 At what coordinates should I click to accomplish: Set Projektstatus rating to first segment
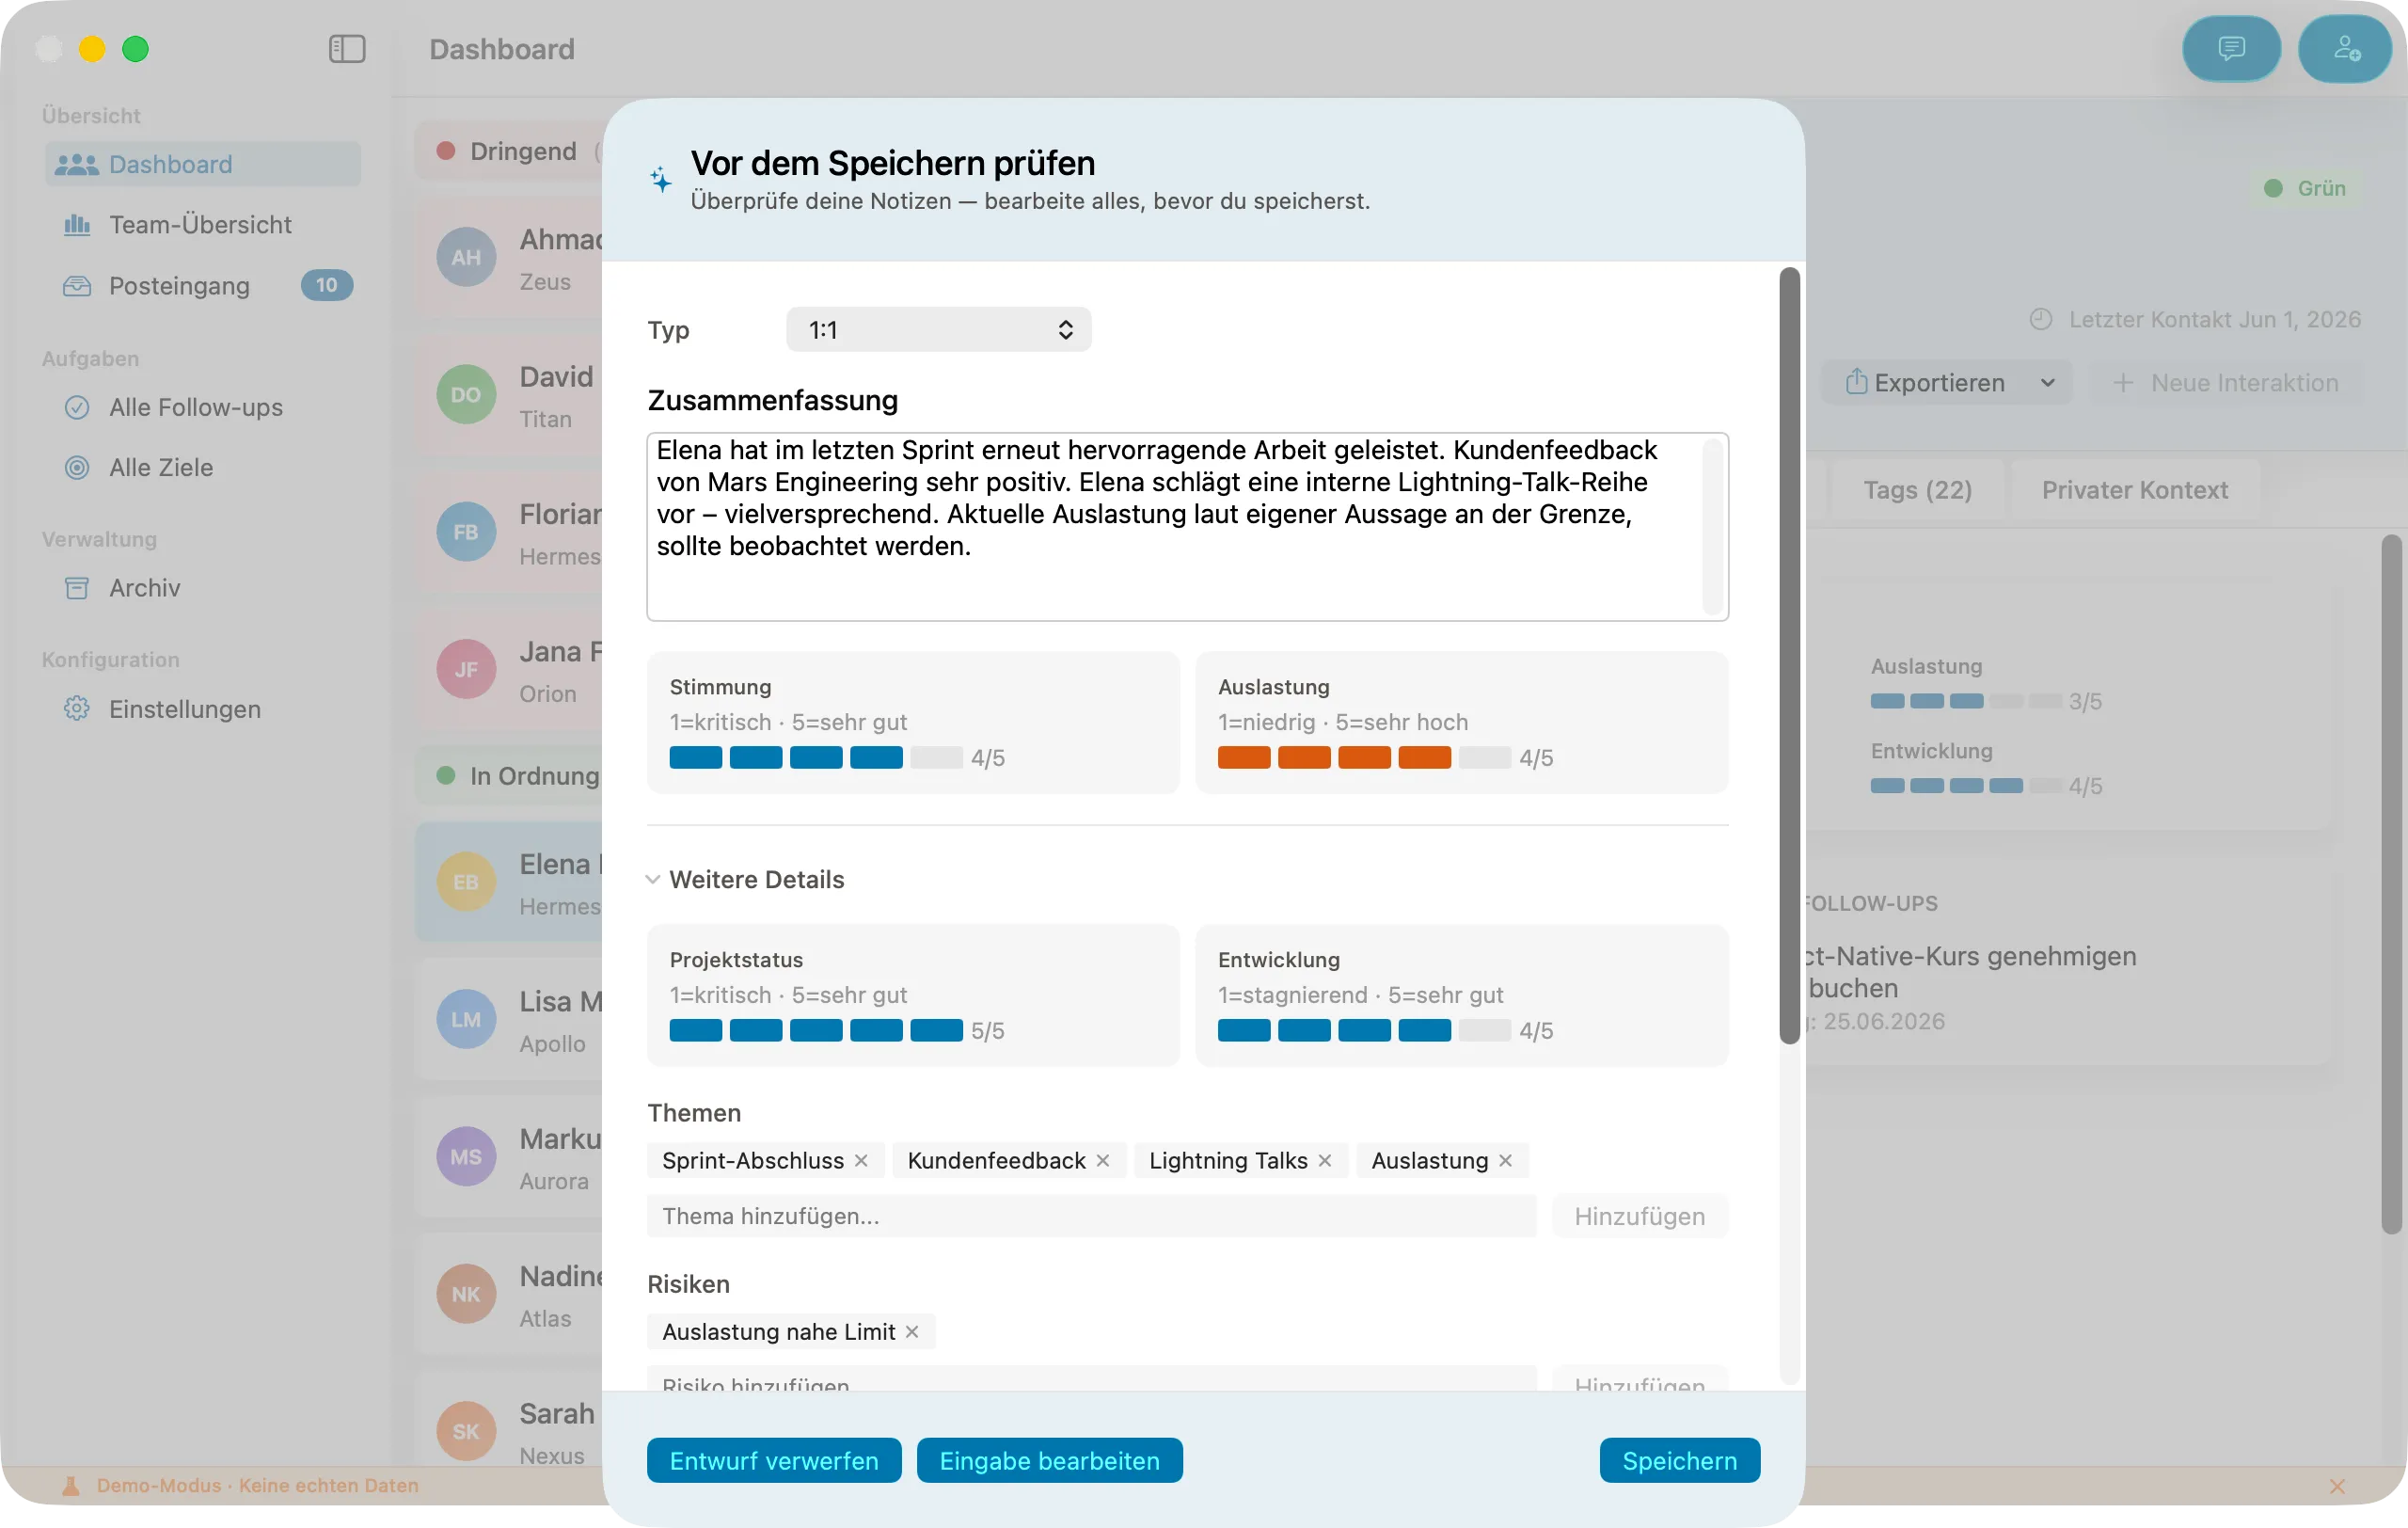[695, 1031]
